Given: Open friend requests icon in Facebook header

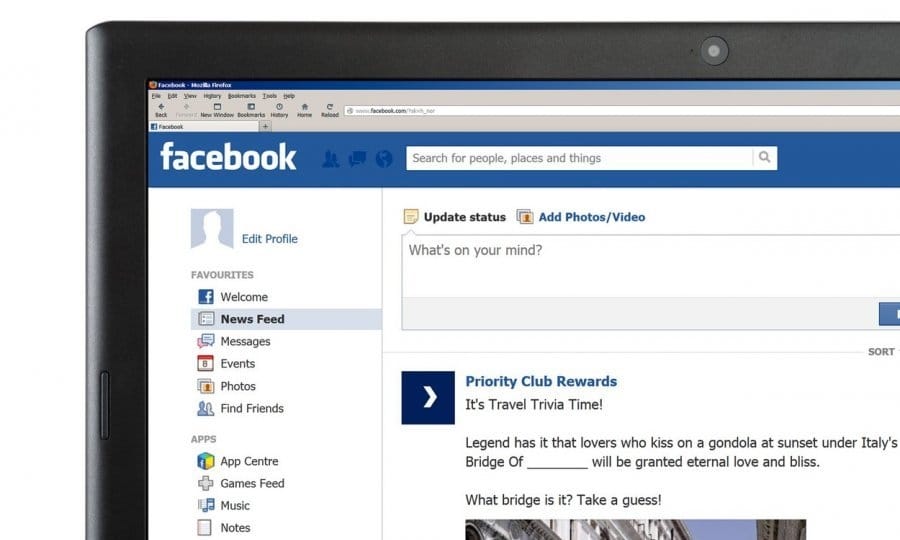Looking at the screenshot, I should [x=331, y=159].
